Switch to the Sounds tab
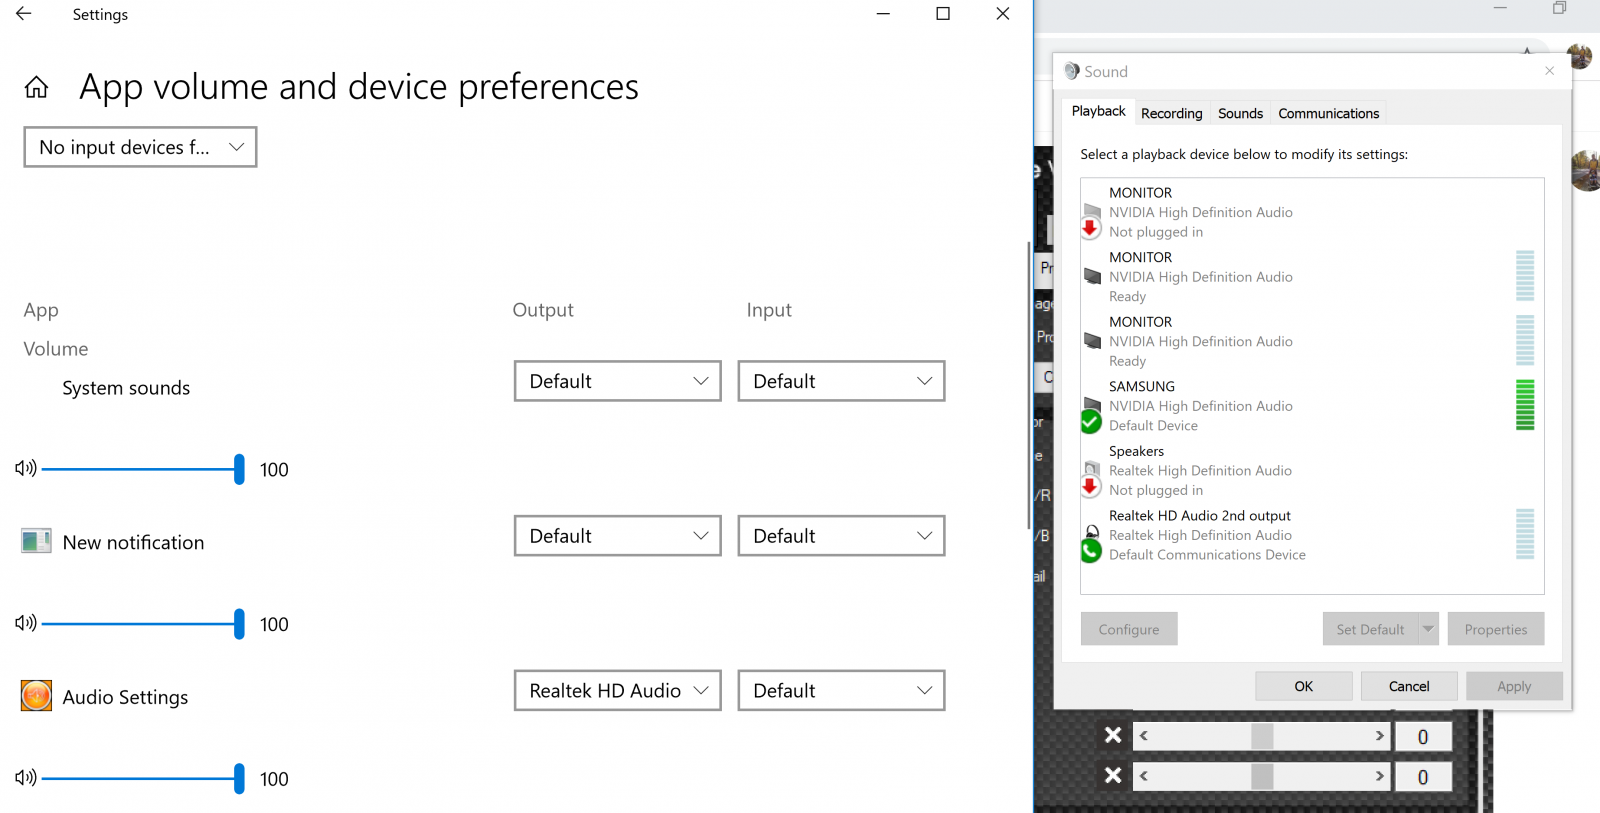Image resolution: width=1600 pixels, height=813 pixels. (x=1240, y=113)
